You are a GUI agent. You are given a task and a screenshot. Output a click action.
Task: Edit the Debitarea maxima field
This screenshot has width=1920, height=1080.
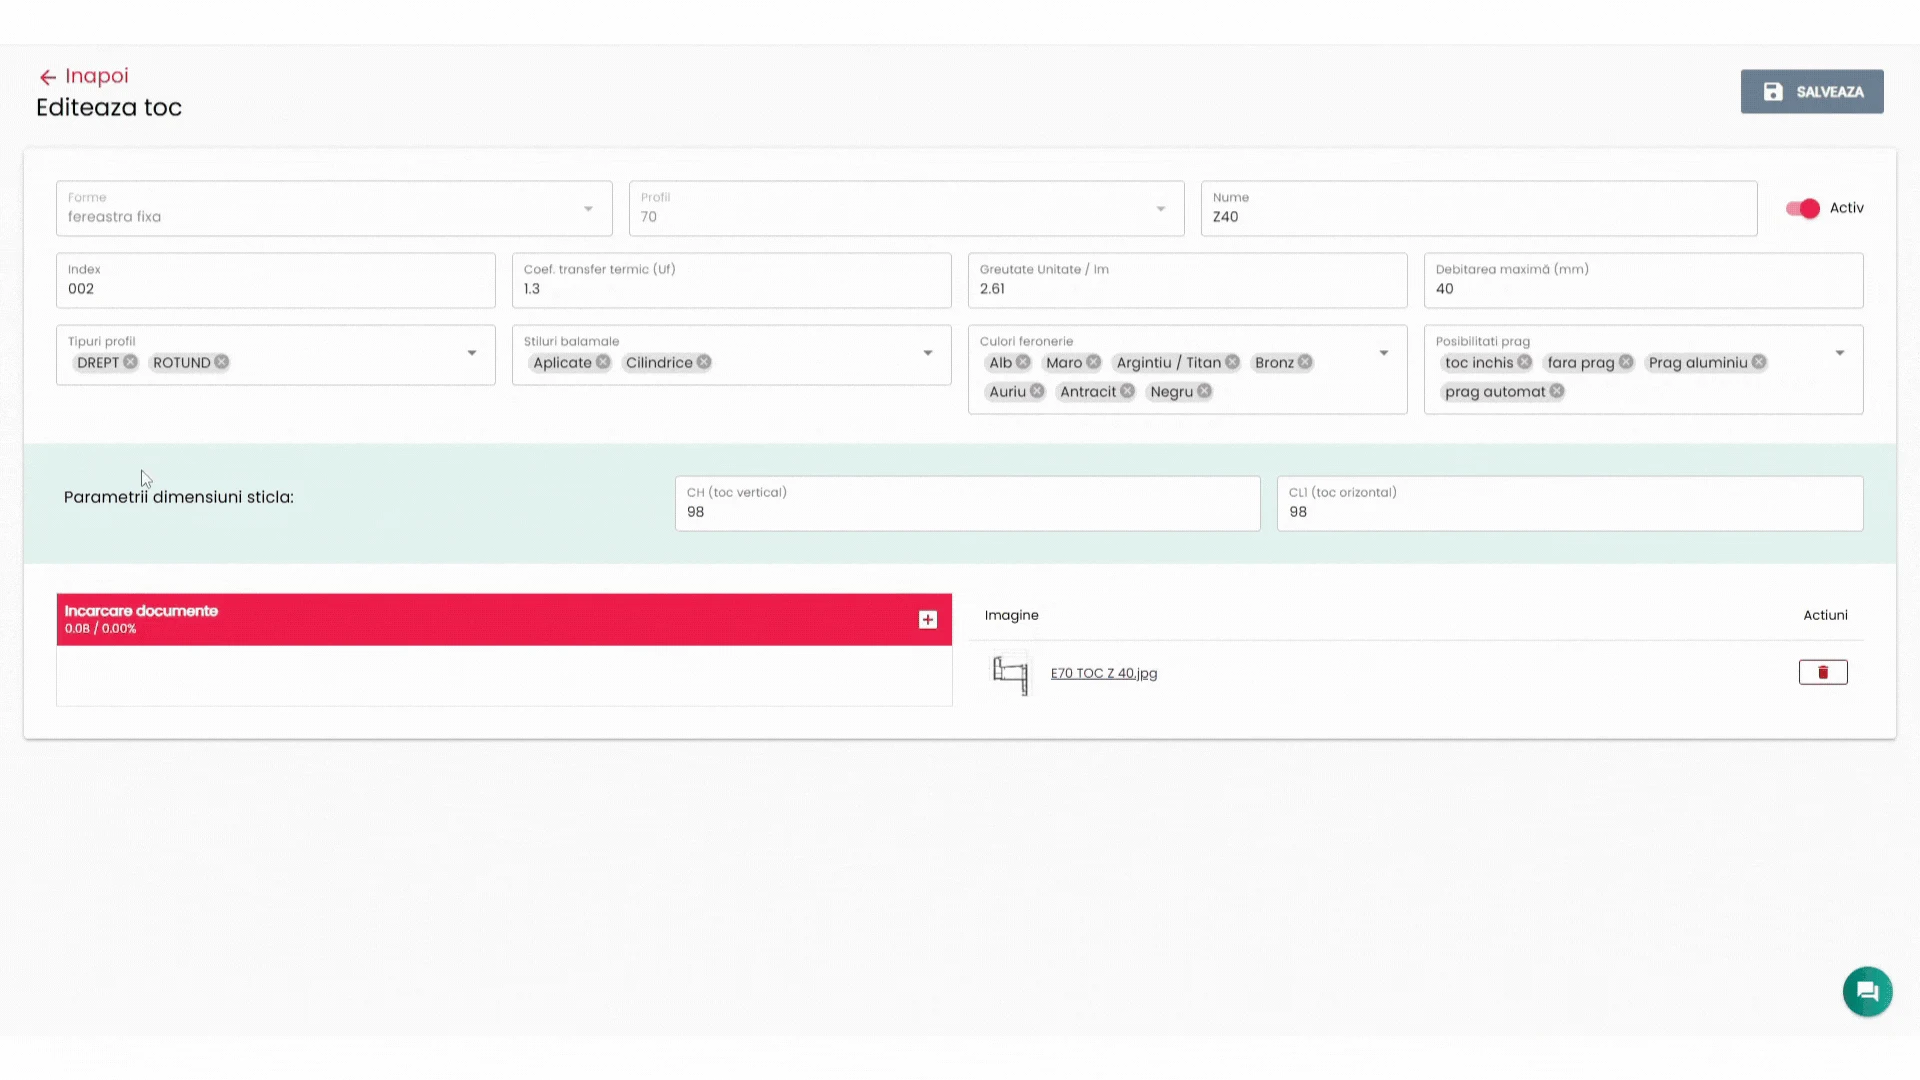[x=1644, y=280]
